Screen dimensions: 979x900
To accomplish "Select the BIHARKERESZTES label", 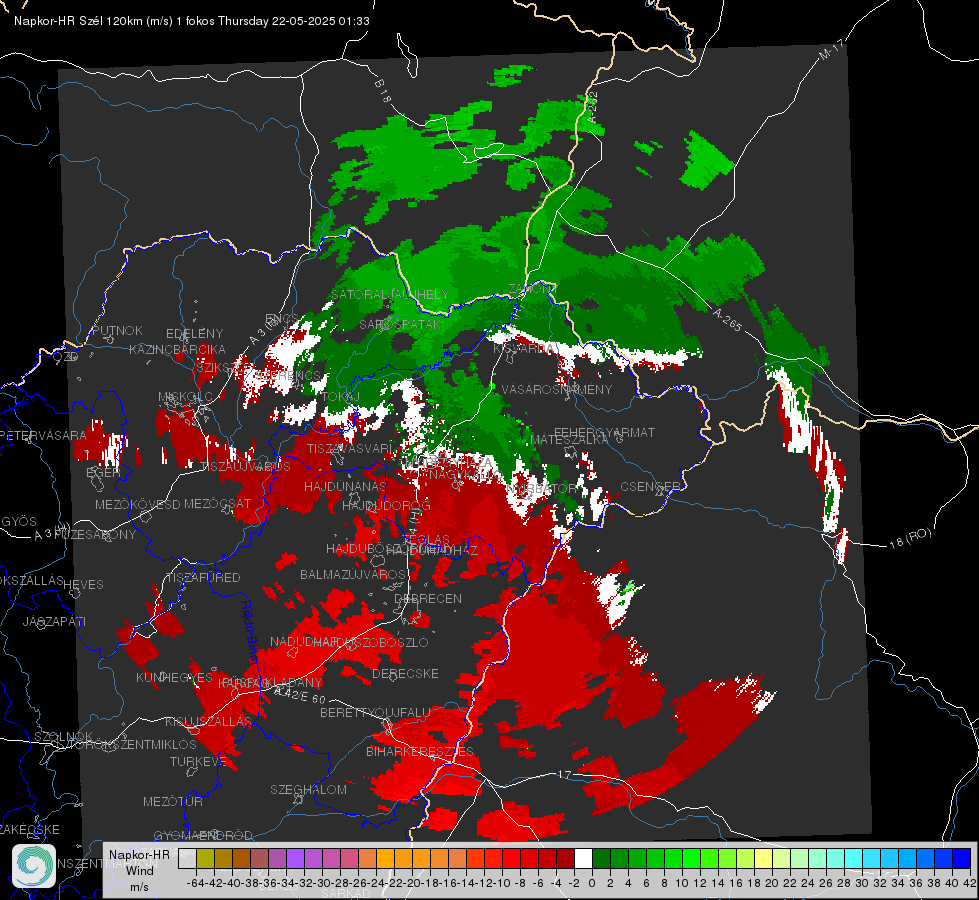I will (x=420, y=751).
